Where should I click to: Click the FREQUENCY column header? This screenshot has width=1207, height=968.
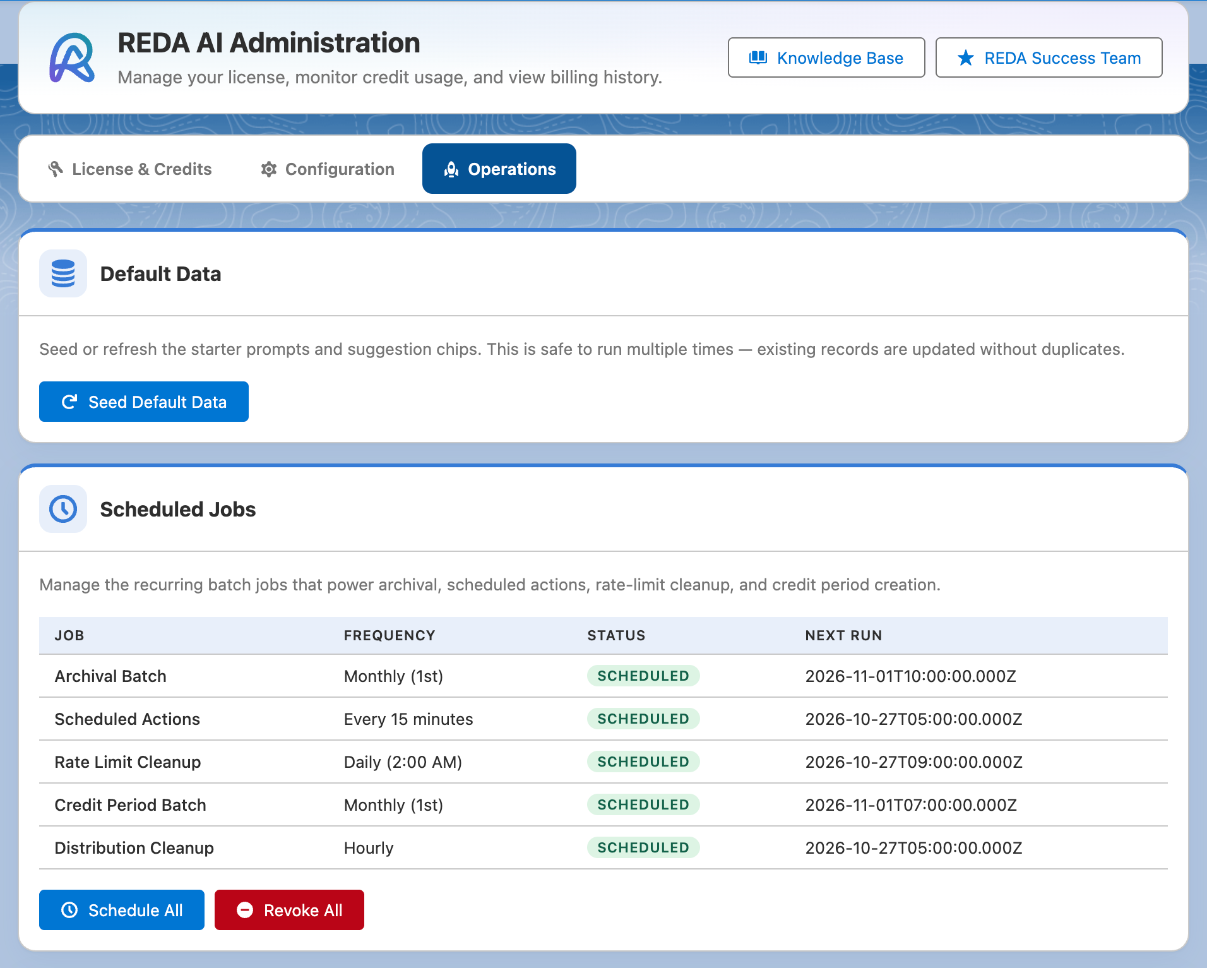click(x=390, y=635)
